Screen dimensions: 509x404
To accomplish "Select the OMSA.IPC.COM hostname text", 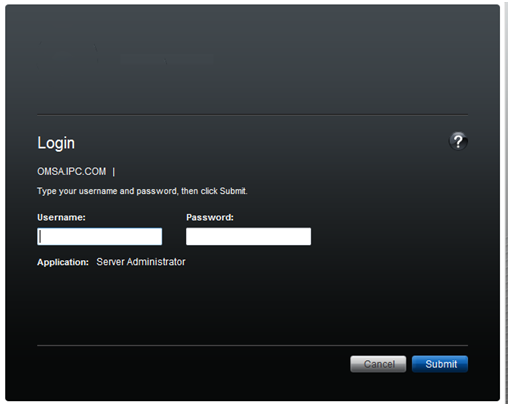I will click(x=71, y=171).
